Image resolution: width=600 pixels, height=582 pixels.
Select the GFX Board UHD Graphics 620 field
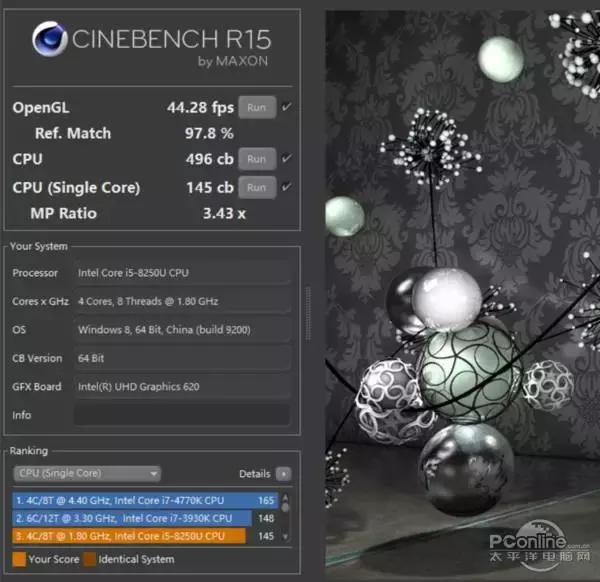pyautogui.click(x=182, y=387)
